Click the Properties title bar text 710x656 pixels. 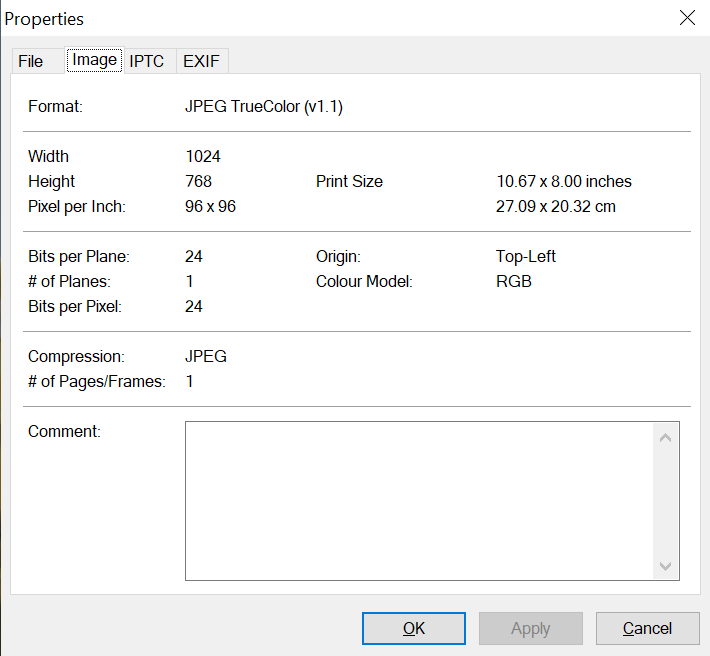[45, 19]
